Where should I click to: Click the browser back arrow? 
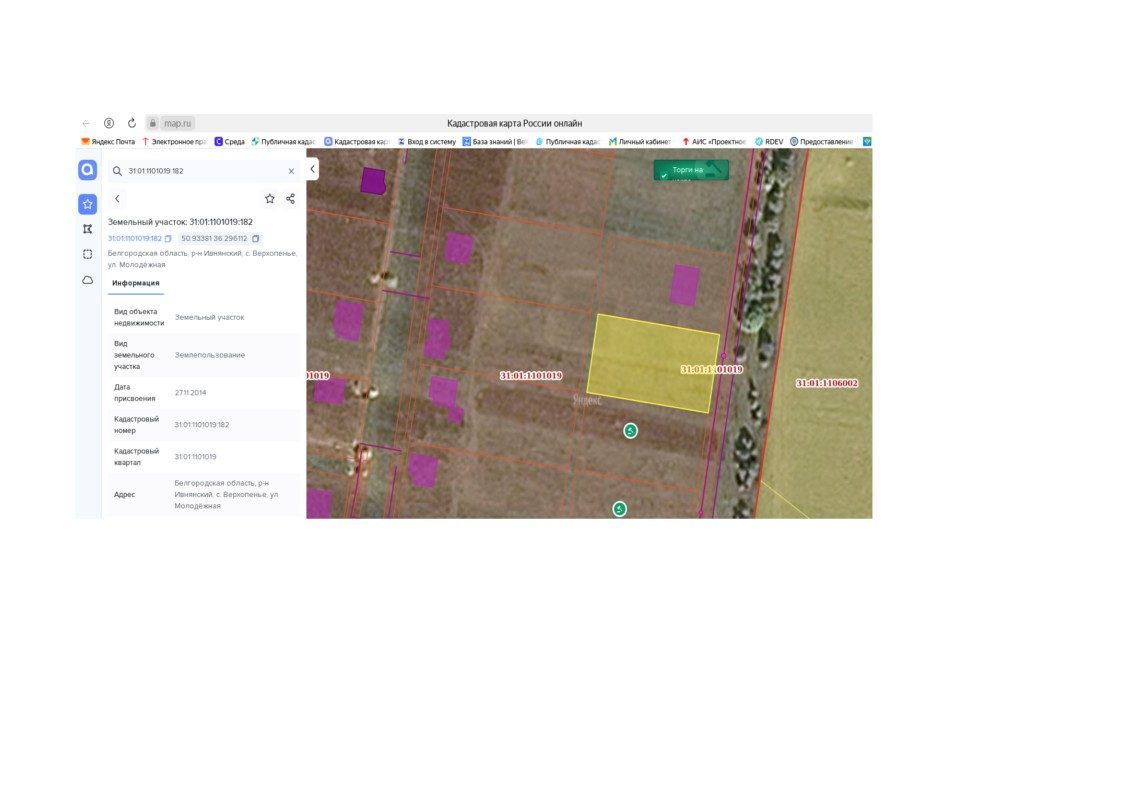(x=86, y=123)
